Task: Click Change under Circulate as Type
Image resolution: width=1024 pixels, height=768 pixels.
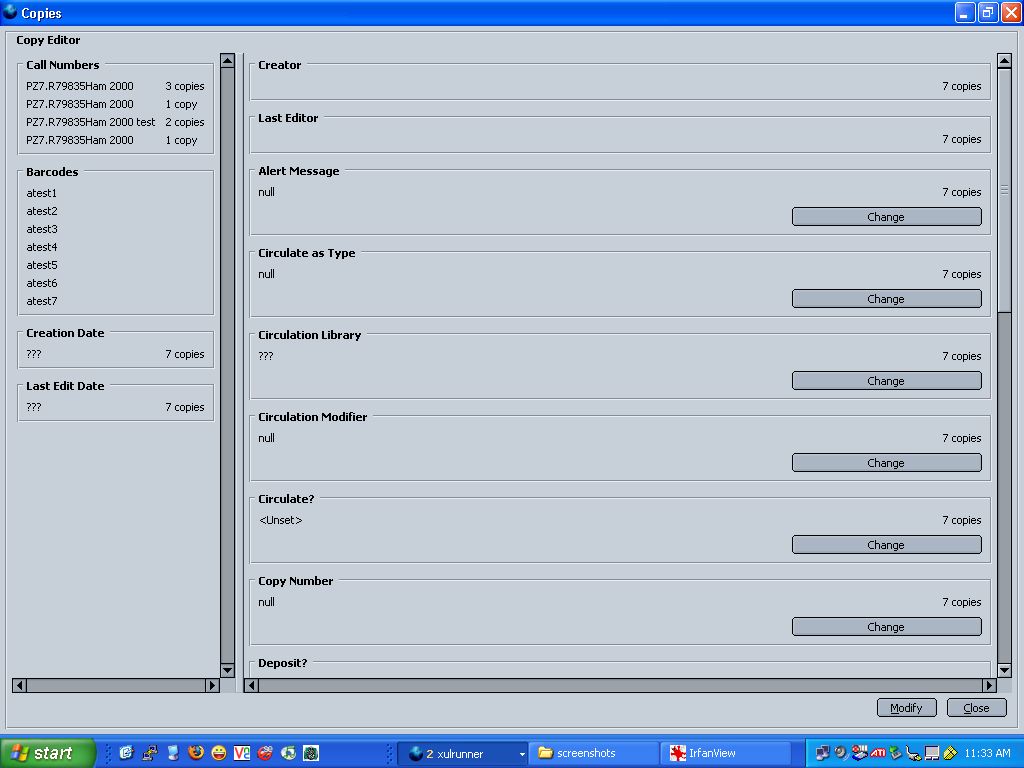Action: 886,298
